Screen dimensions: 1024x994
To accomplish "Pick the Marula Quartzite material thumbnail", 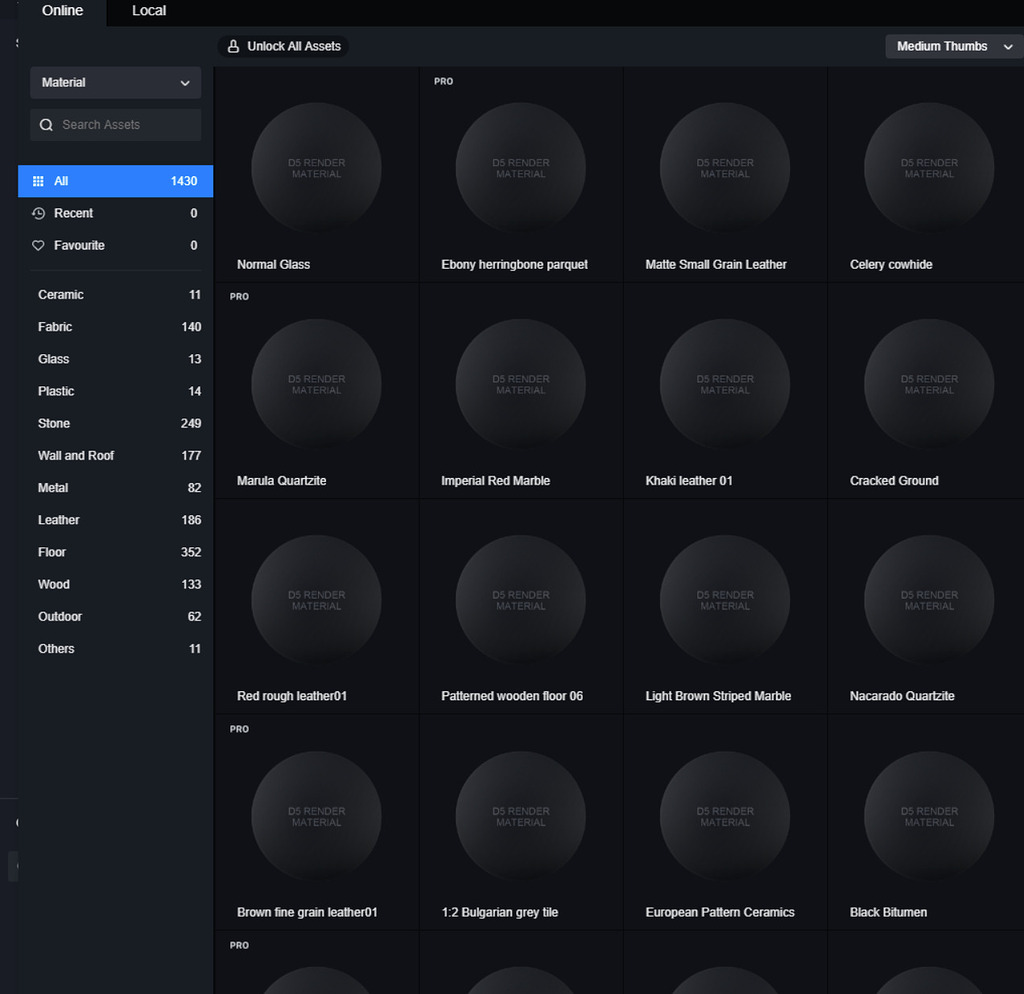I will pos(317,384).
